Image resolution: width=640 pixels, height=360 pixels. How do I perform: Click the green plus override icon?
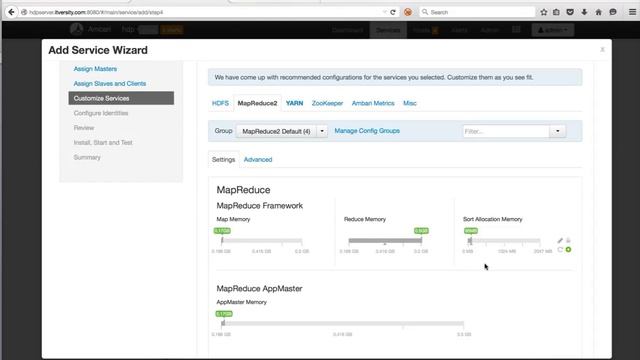point(568,249)
